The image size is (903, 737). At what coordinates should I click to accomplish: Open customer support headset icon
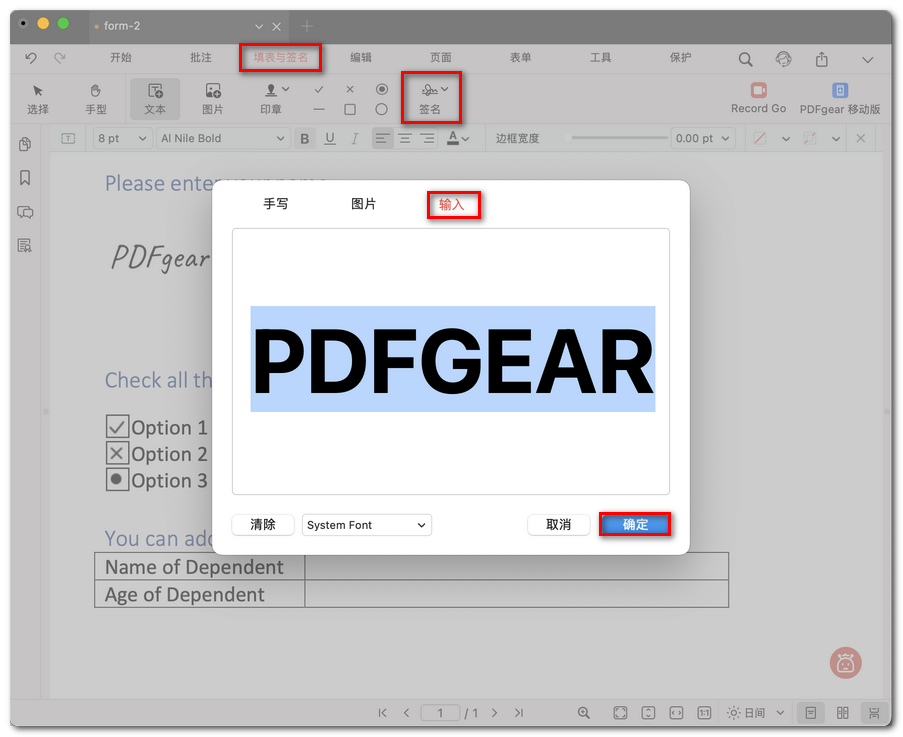click(x=783, y=59)
